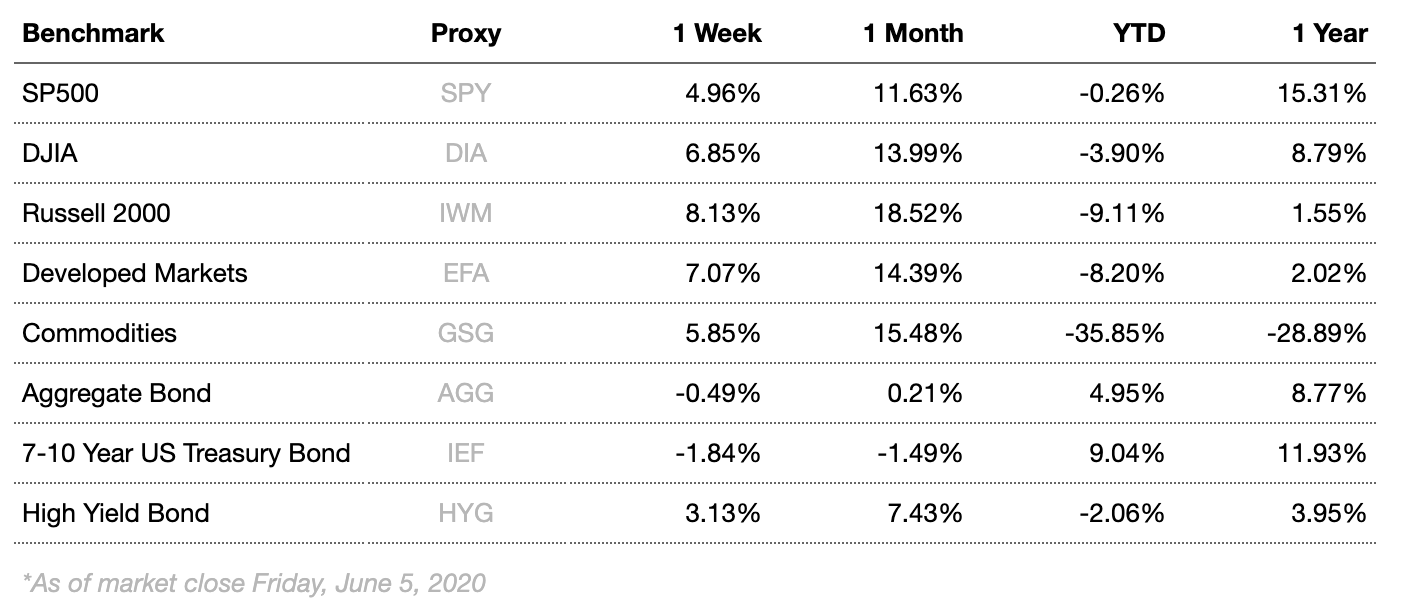The width and height of the screenshot is (1406, 610).
Task: Click the Benchmark column header
Action: coord(93,33)
